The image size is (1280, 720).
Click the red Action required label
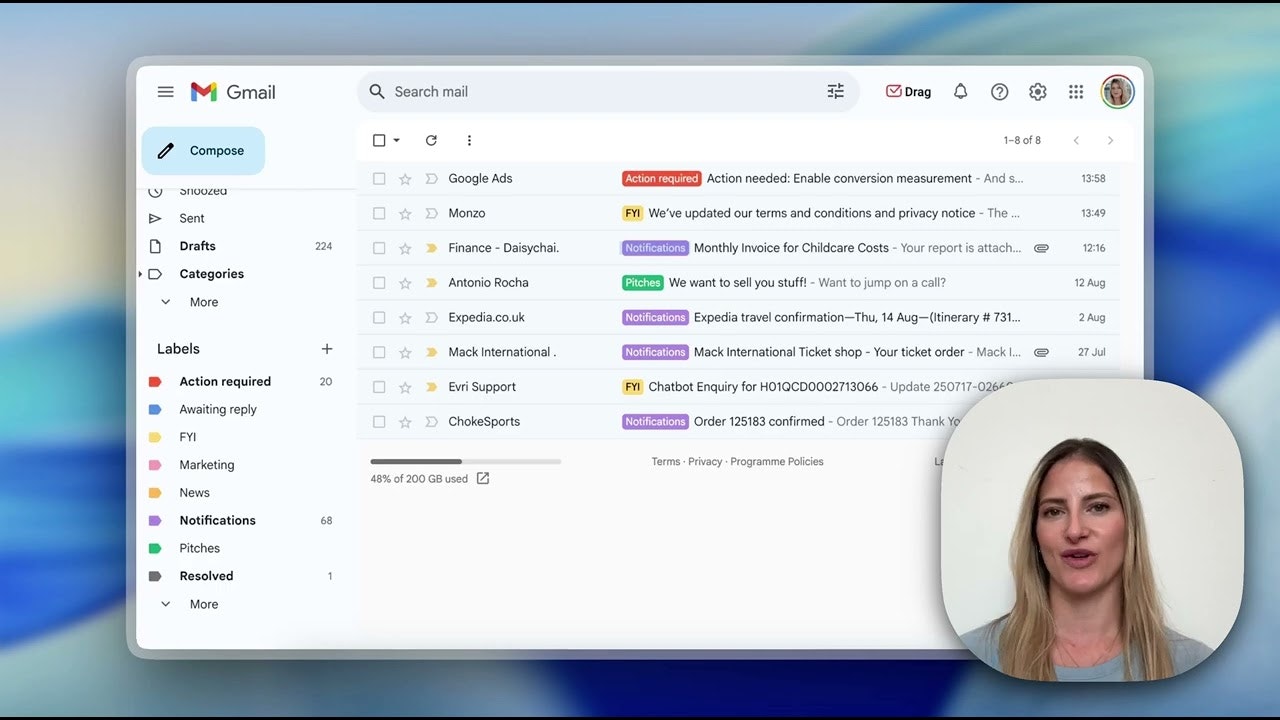click(x=225, y=381)
